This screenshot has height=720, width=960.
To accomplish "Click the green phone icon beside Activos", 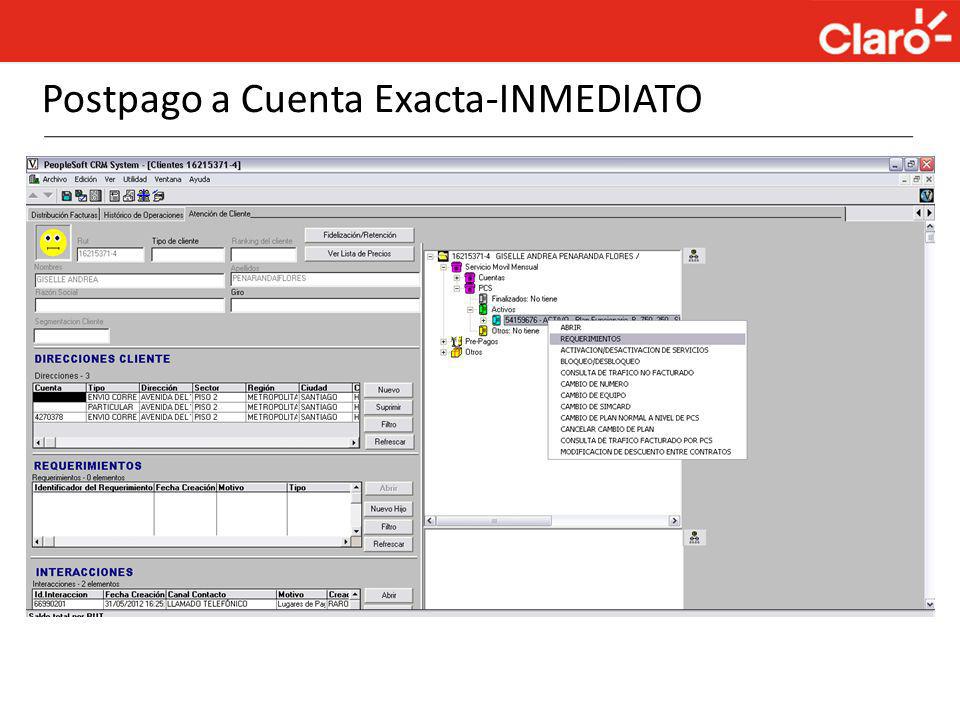I will coord(483,309).
